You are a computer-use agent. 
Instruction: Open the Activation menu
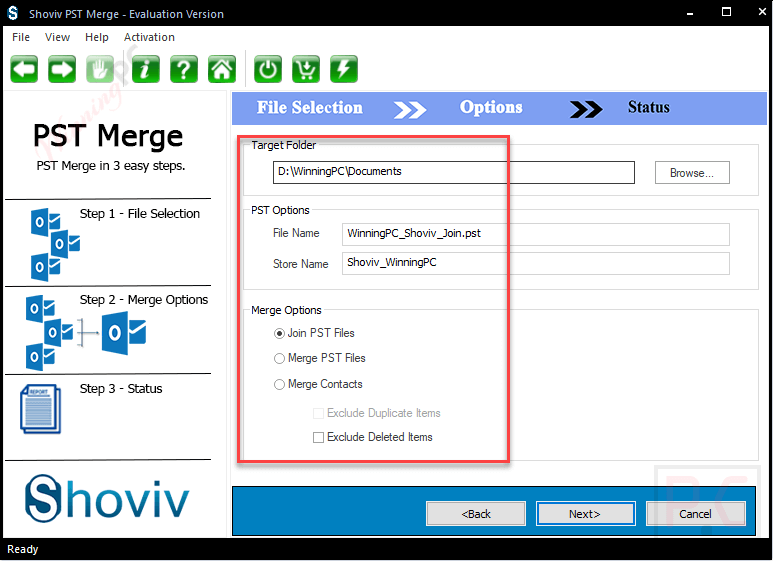click(x=149, y=37)
